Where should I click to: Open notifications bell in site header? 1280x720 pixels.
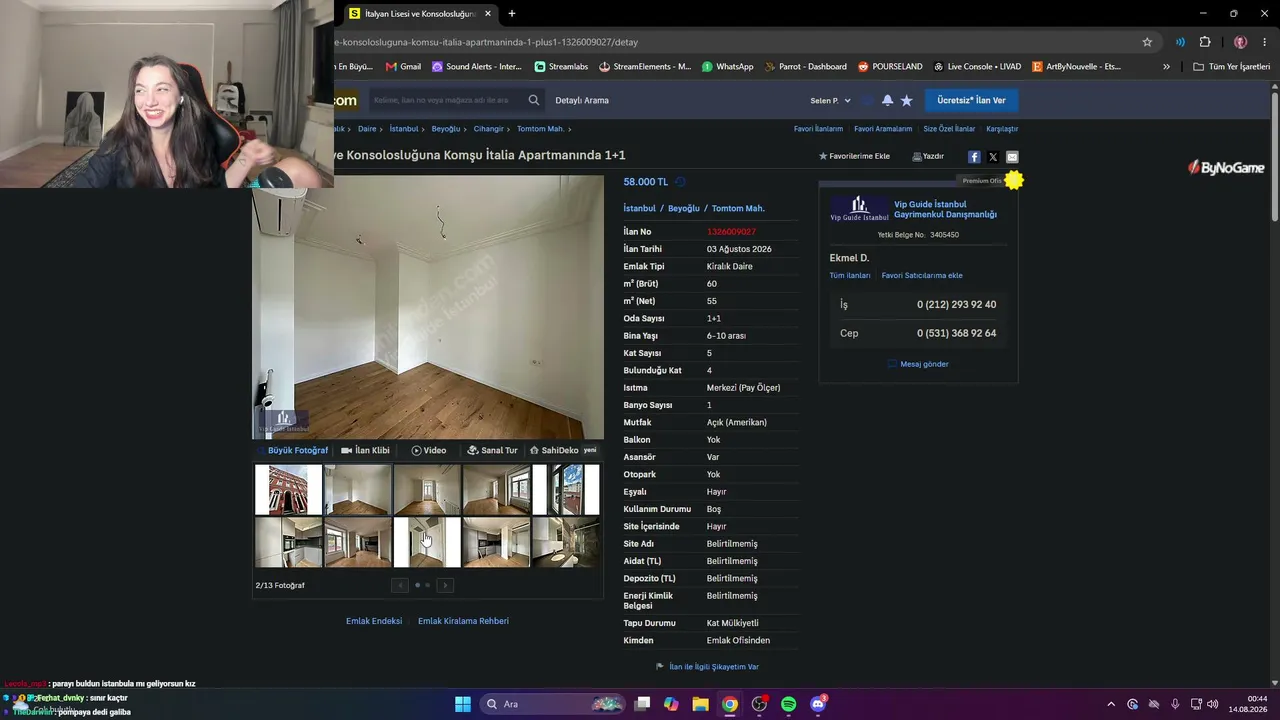click(887, 100)
